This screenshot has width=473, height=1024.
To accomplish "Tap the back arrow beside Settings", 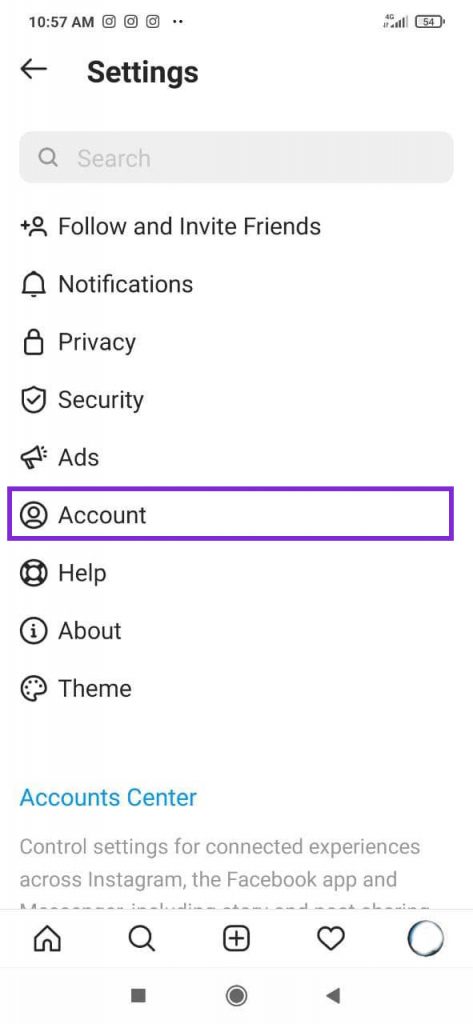I will tap(33, 69).
